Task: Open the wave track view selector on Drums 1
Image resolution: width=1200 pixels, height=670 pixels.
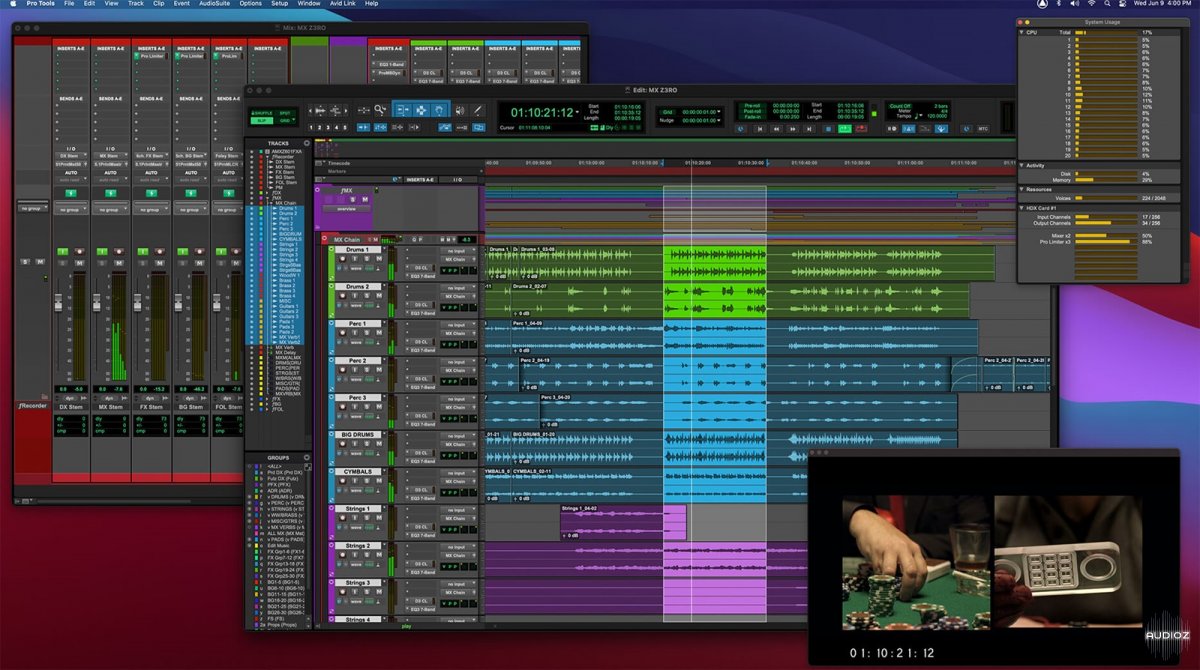Action: [x=358, y=269]
